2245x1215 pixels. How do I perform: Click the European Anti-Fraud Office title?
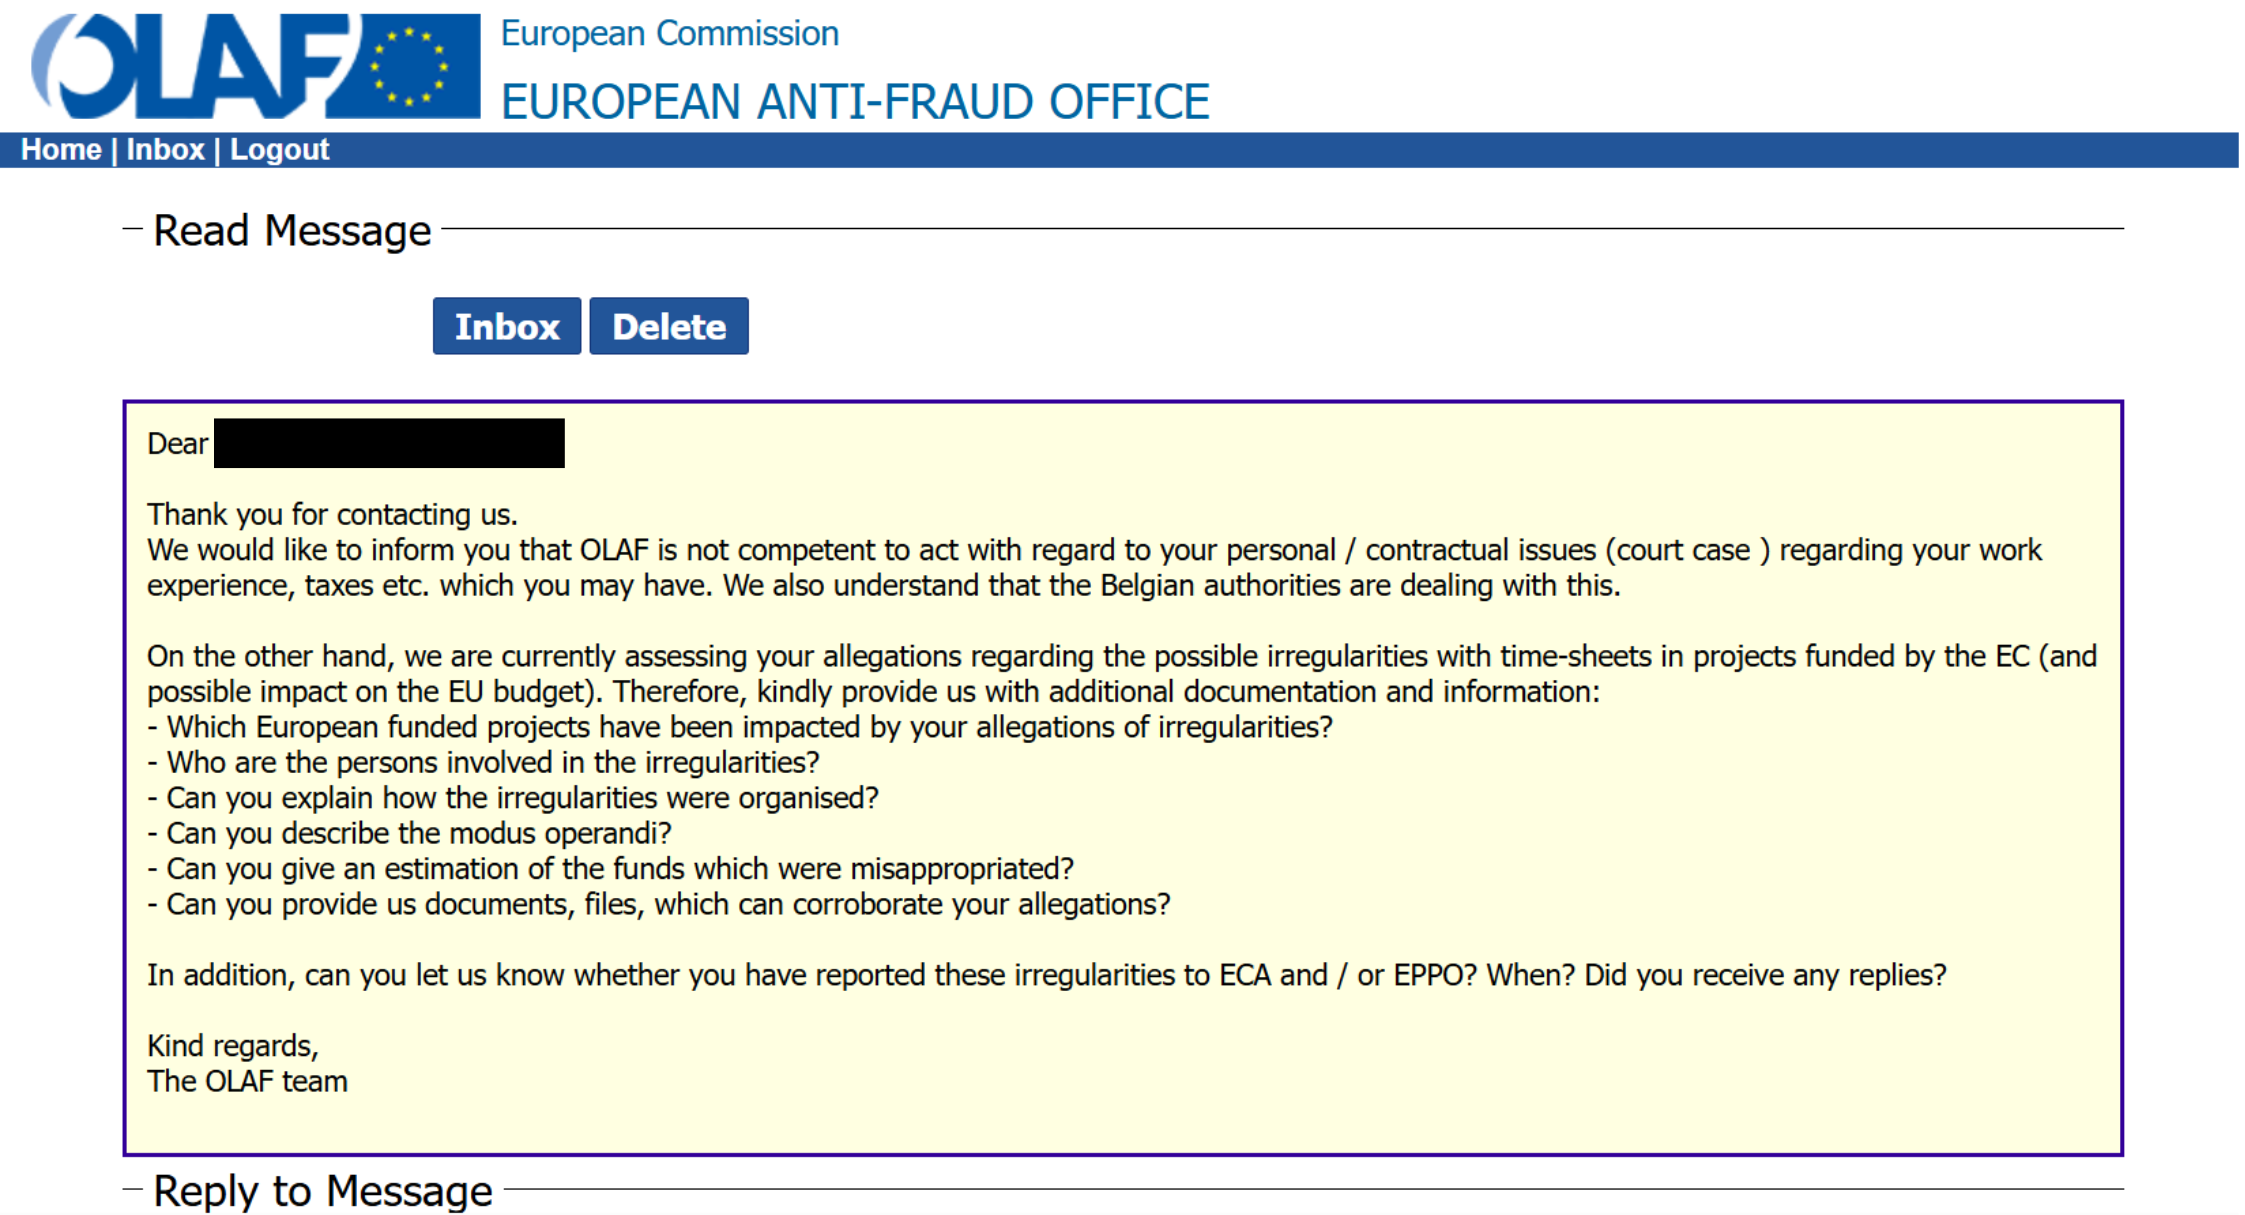[x=855, y=102]
